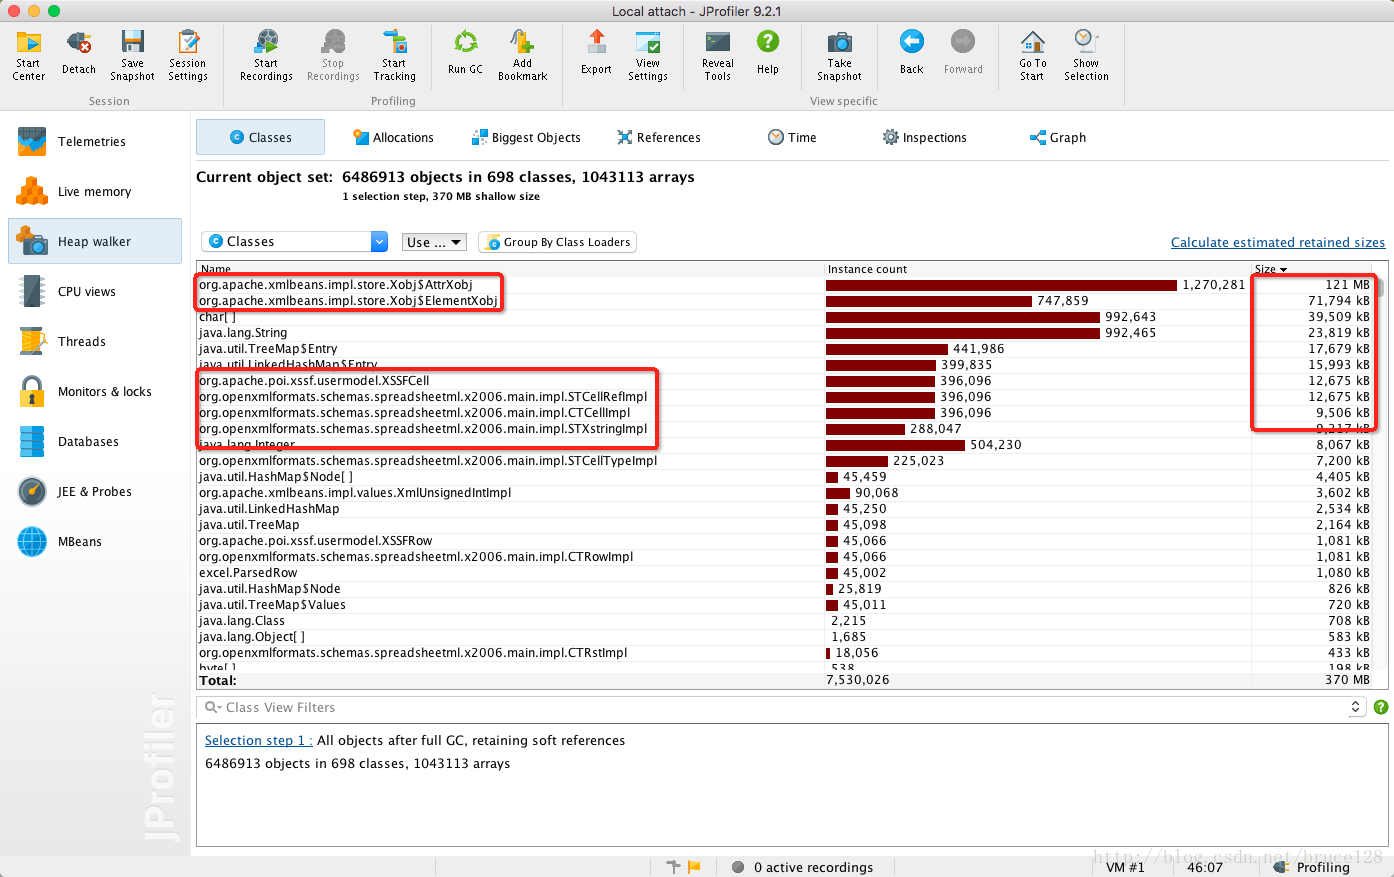The image size is (1394, 877).
Task: Click the 0 active recordings status item
Action: click(803, 867)
